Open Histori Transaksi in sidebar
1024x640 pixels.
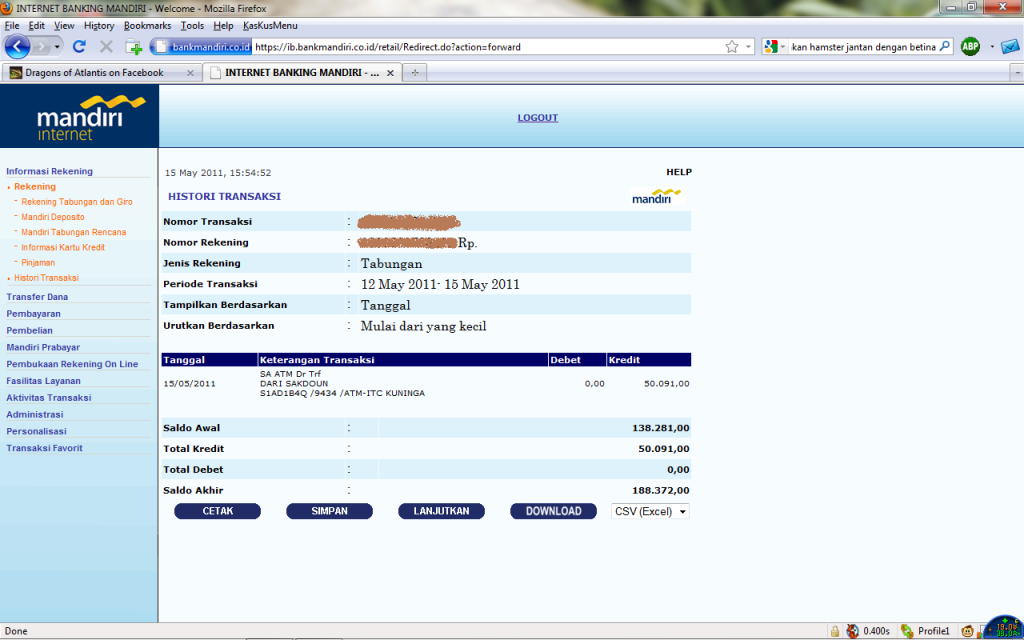click(x=46, y=278)
